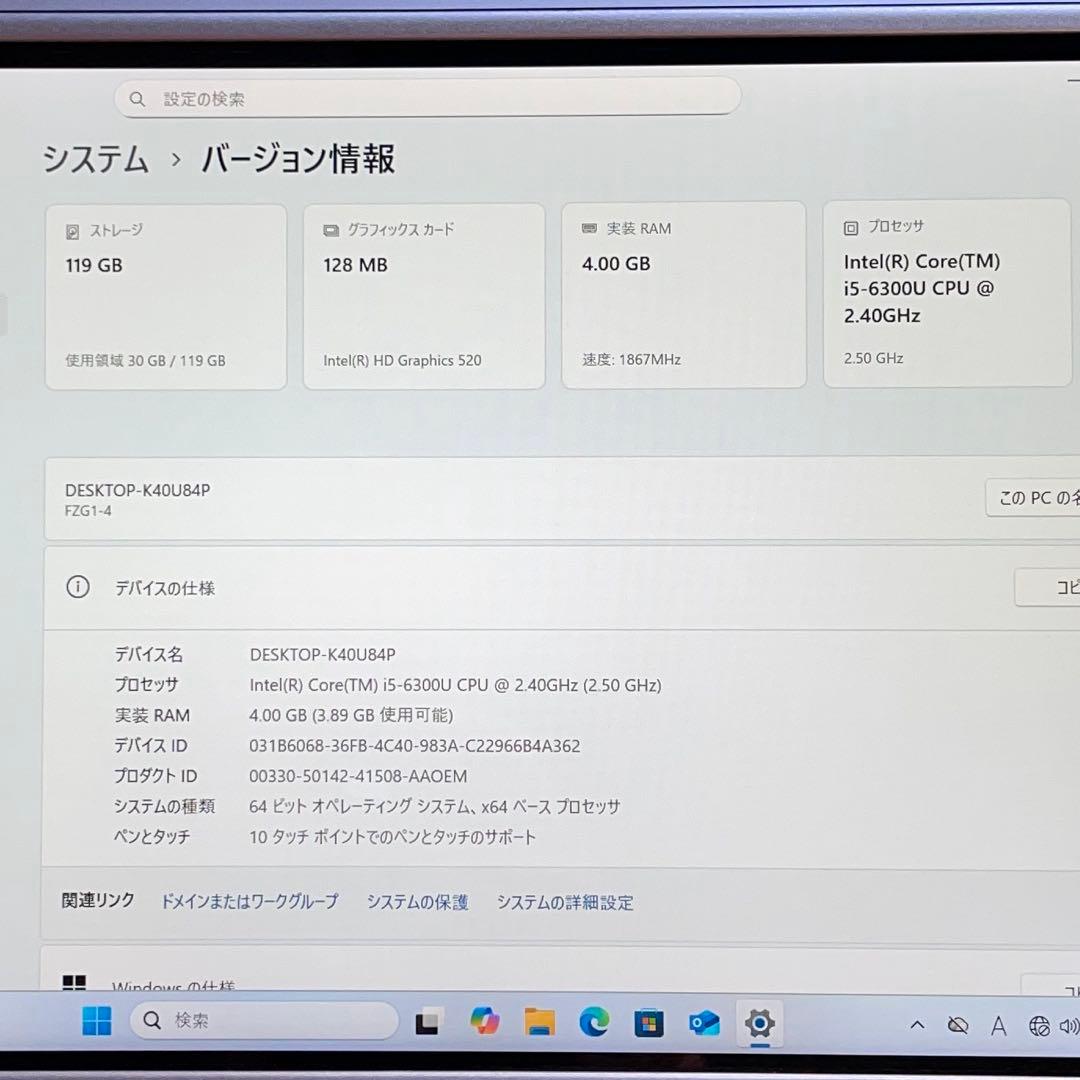This screenshot has width=1080, height=1080.
Task: Open Outlook from the taskbar
Action: pos(704,1023)
